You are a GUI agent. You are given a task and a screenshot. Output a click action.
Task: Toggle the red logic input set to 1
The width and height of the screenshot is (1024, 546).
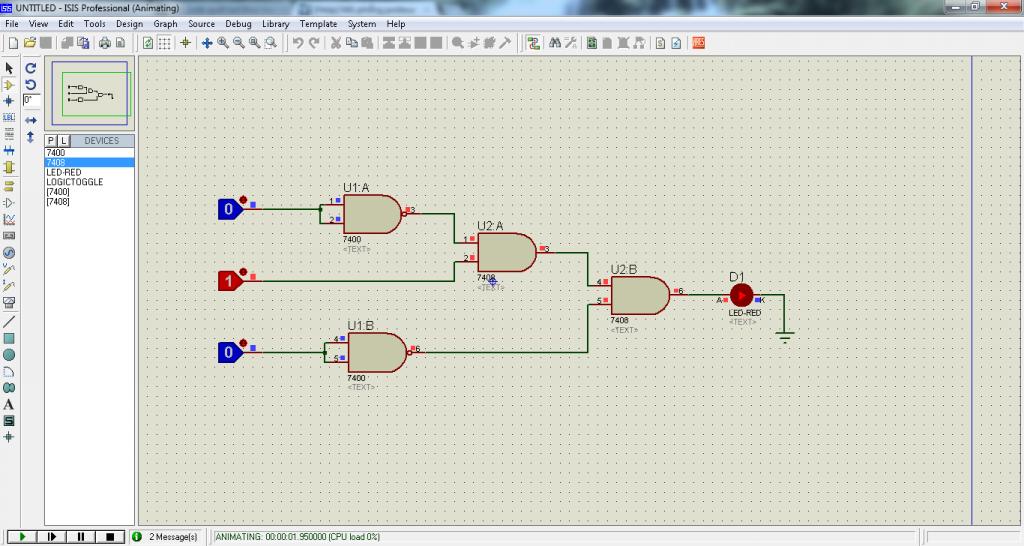click(229, 281)
